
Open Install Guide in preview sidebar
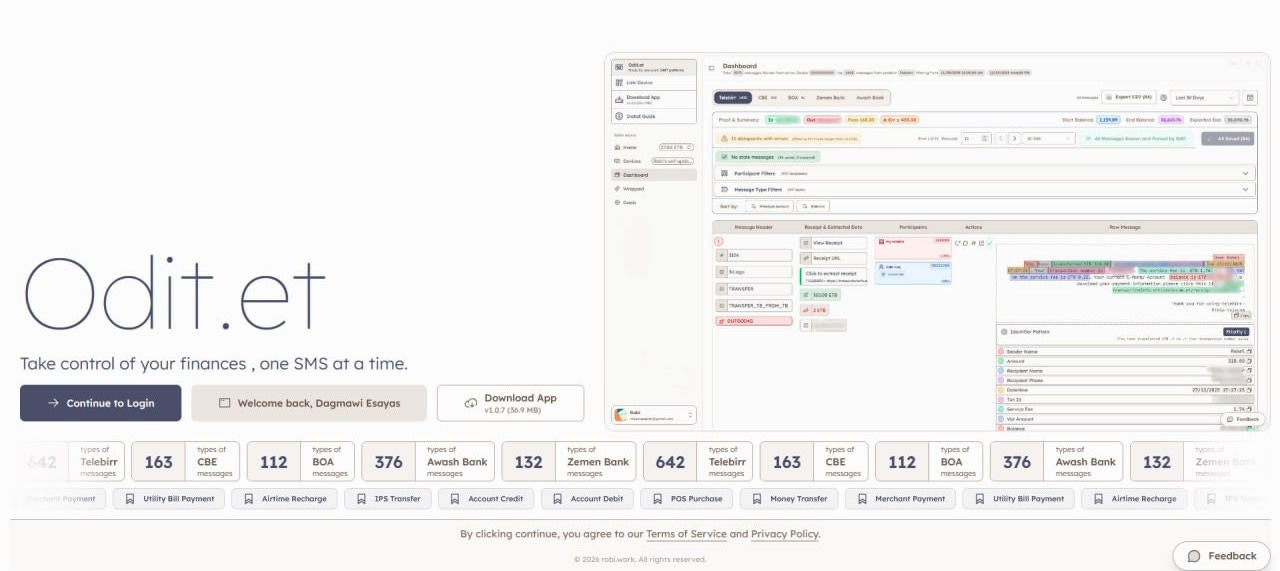coord(654,116)
